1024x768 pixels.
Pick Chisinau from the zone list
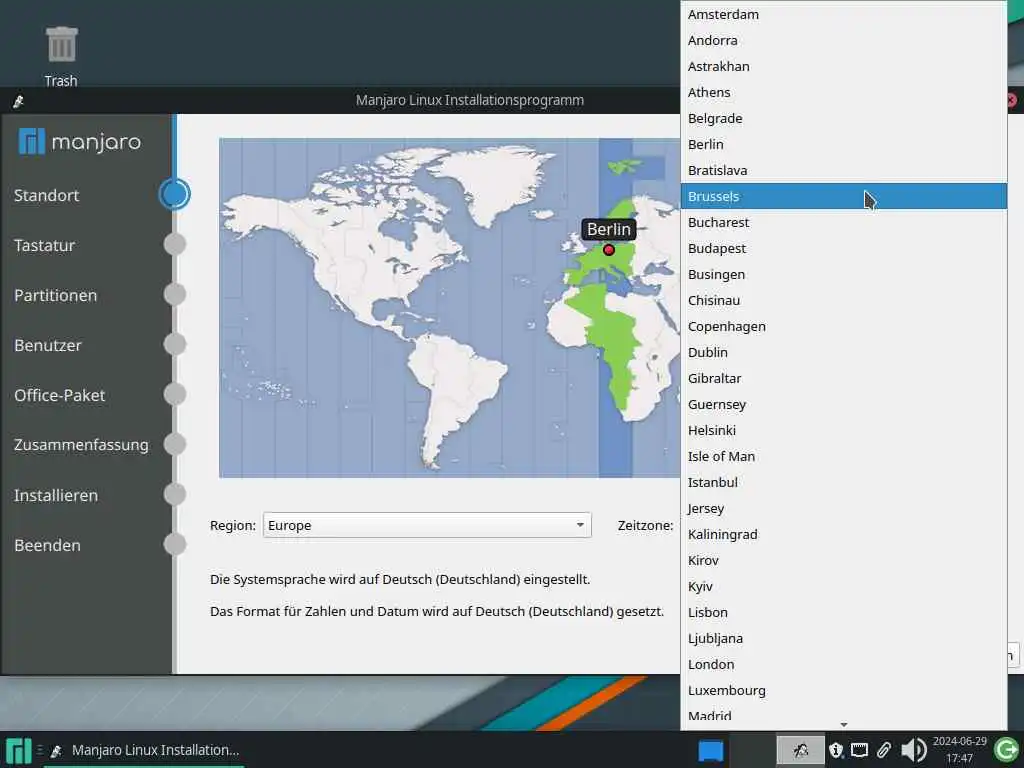coord(844,300)
